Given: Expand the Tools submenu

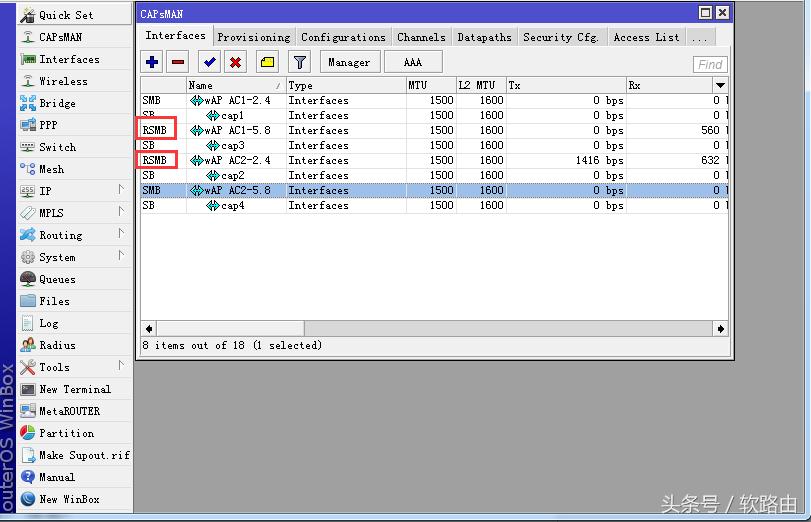Looking at the screenshot, I should pyautogui.click(x=121, y=365).
